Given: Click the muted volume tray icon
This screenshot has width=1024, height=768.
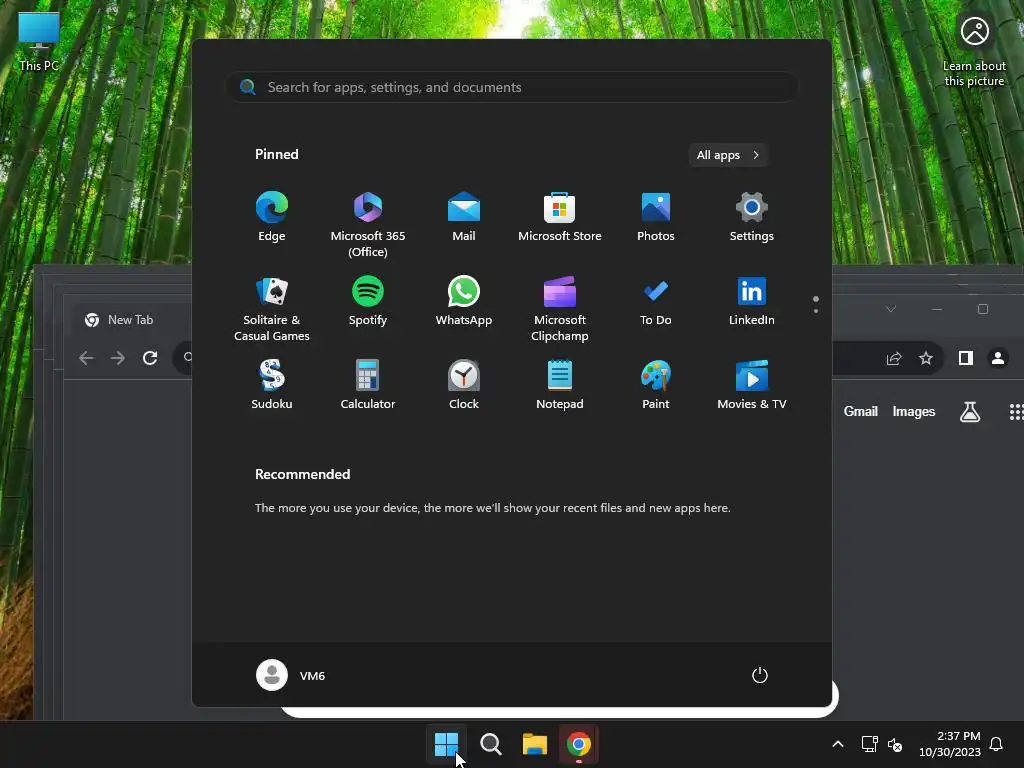Looking at the screenshot, I should click(x=895, y=744).
